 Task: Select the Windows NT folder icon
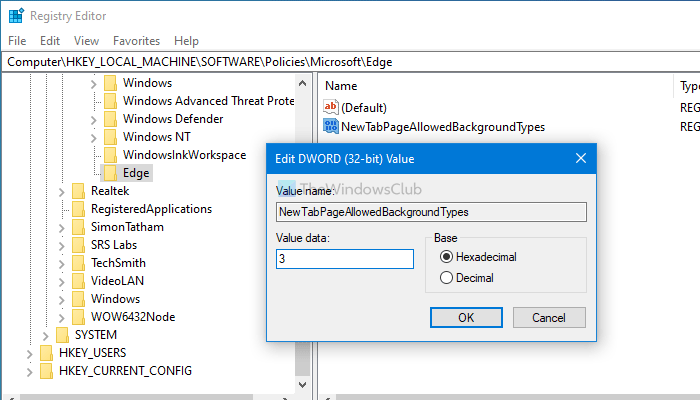coord(110,137)
